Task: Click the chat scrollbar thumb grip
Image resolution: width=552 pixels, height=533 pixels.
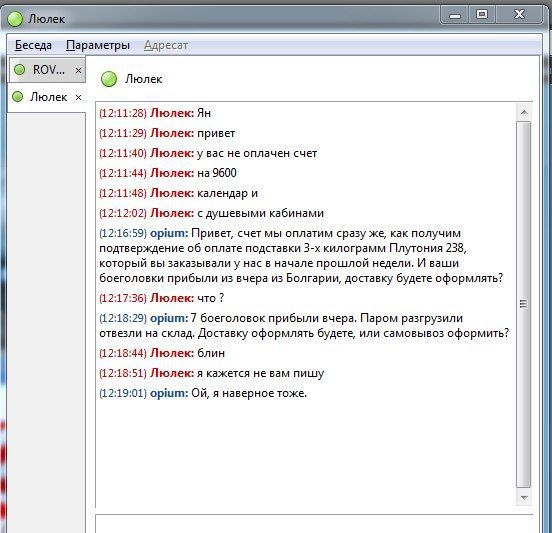Action: click(523, 304)
